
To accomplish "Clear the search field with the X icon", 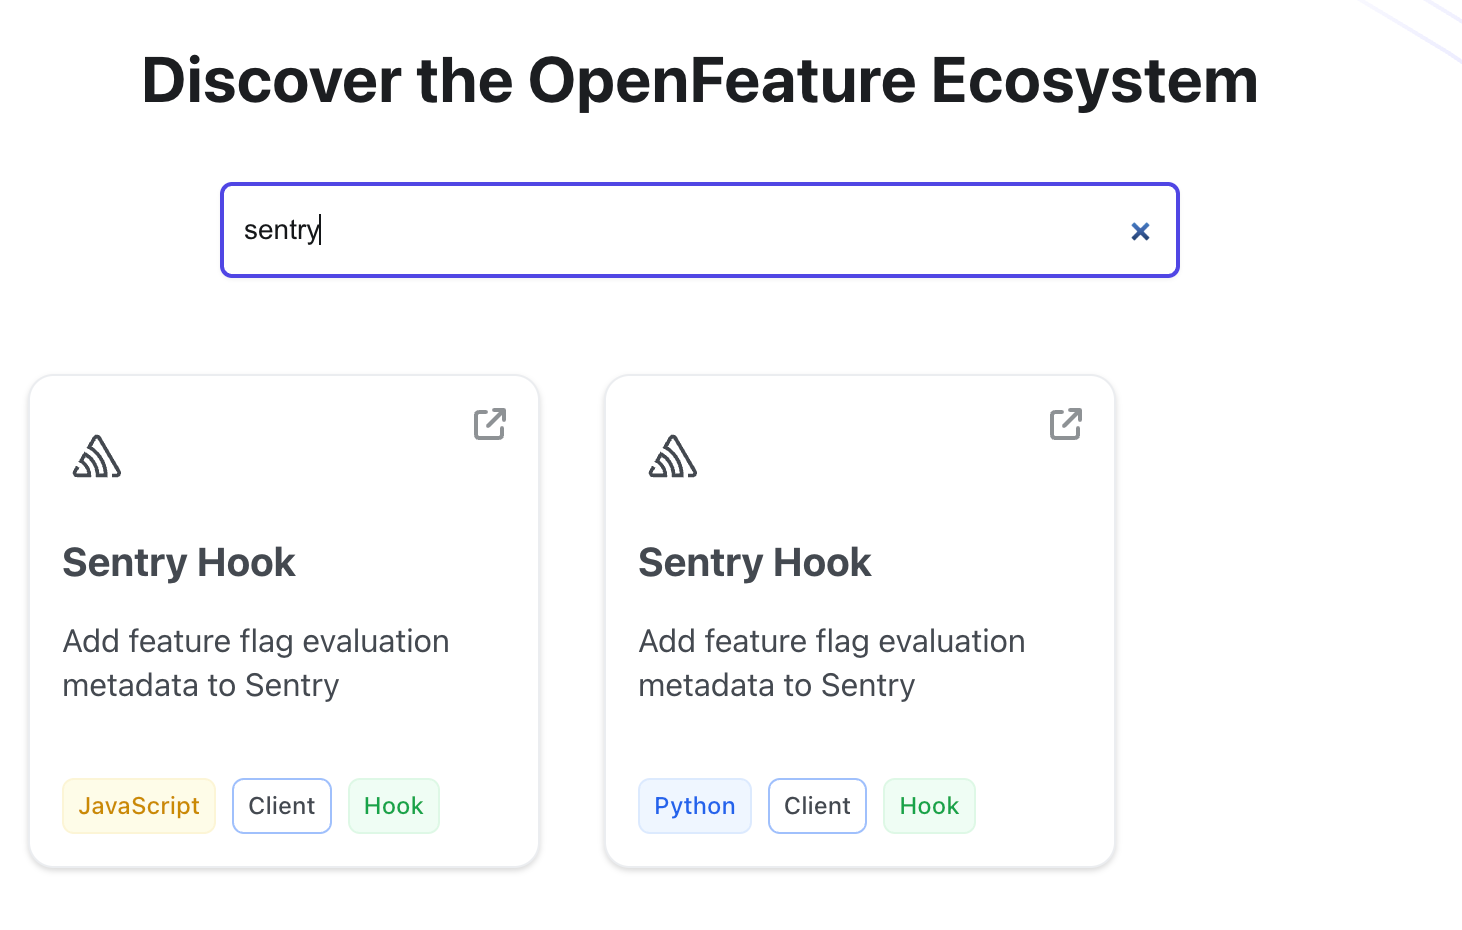I will (1140, 231).
